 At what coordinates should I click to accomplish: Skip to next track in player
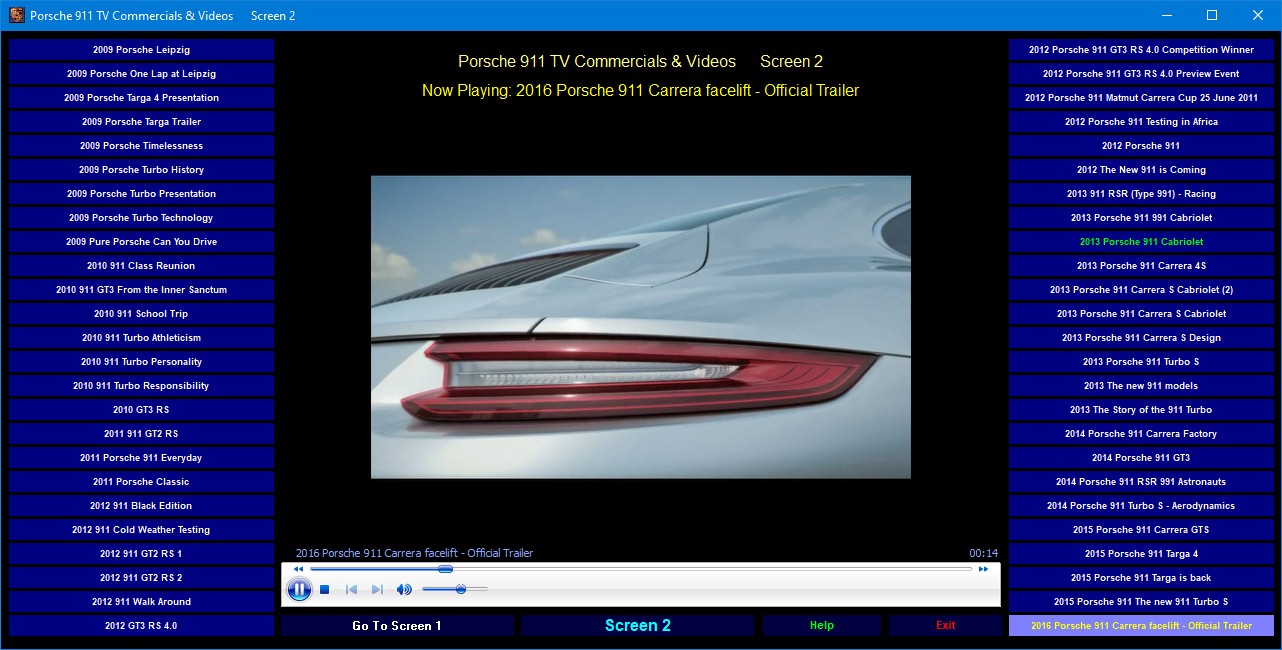click(x=377, y=590)
